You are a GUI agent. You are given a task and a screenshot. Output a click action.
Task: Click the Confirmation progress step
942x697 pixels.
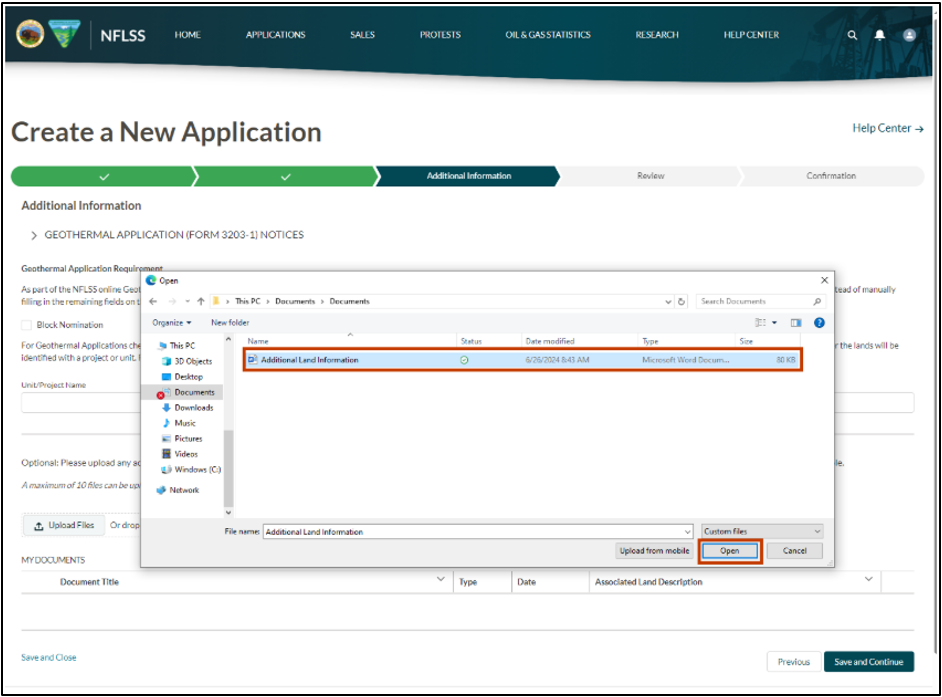tap(831, 176)
